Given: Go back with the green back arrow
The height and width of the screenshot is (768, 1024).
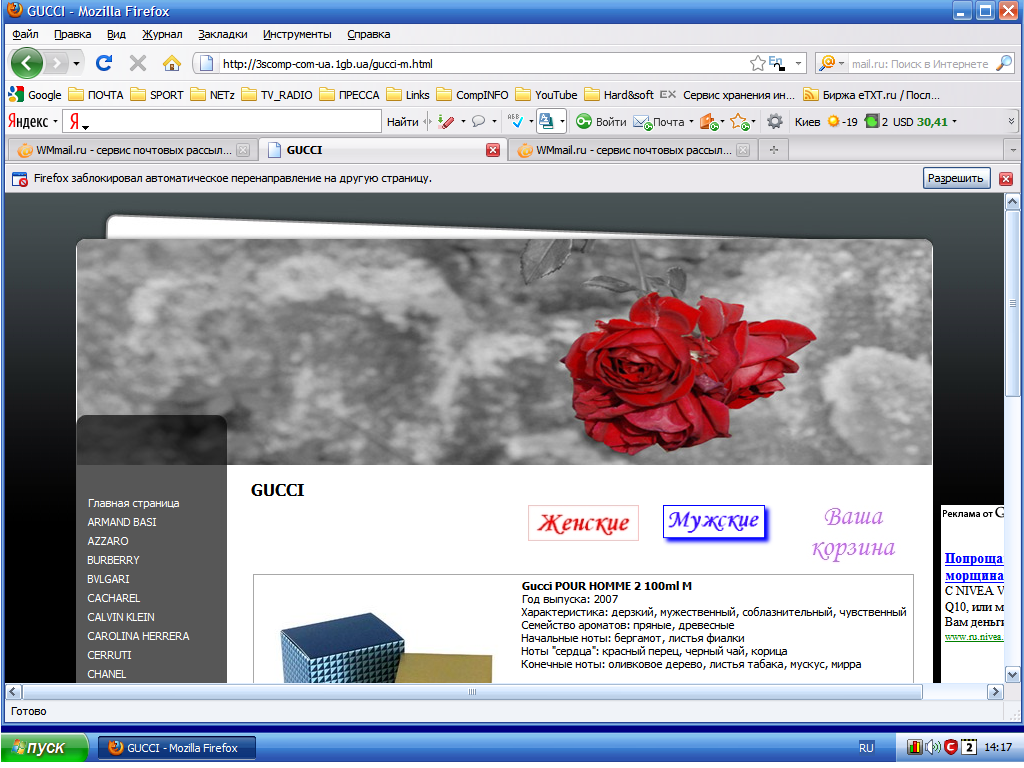Looking at the screenshot, I should click(x=26, y=63).
